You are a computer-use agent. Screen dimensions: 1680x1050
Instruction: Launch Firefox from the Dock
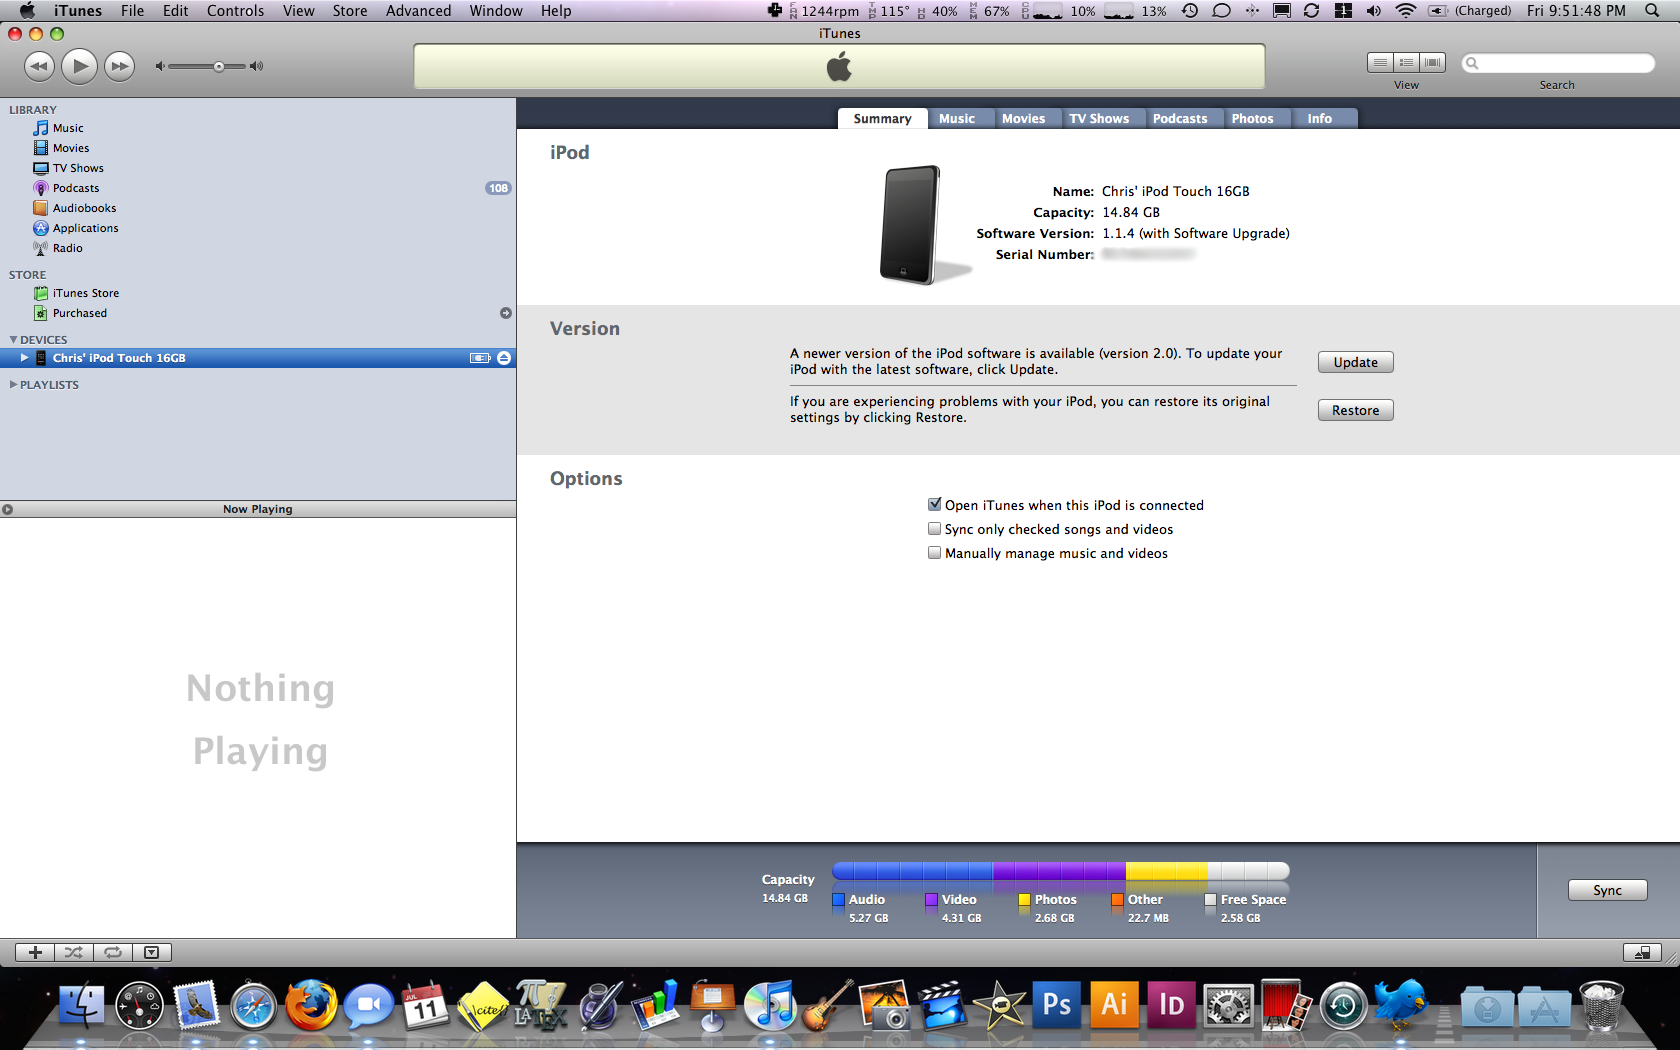point(311,1004)
